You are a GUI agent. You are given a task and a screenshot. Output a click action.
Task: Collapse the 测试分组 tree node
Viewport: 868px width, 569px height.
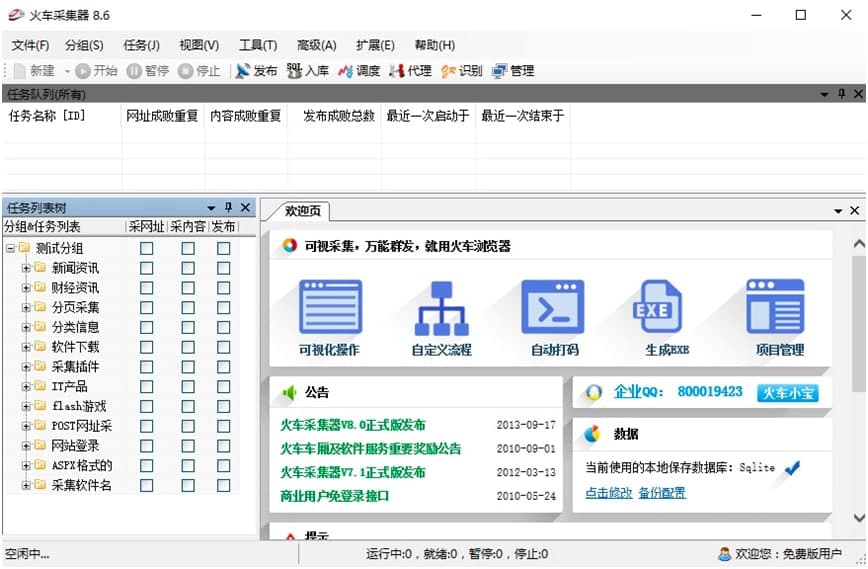point(10,249)
